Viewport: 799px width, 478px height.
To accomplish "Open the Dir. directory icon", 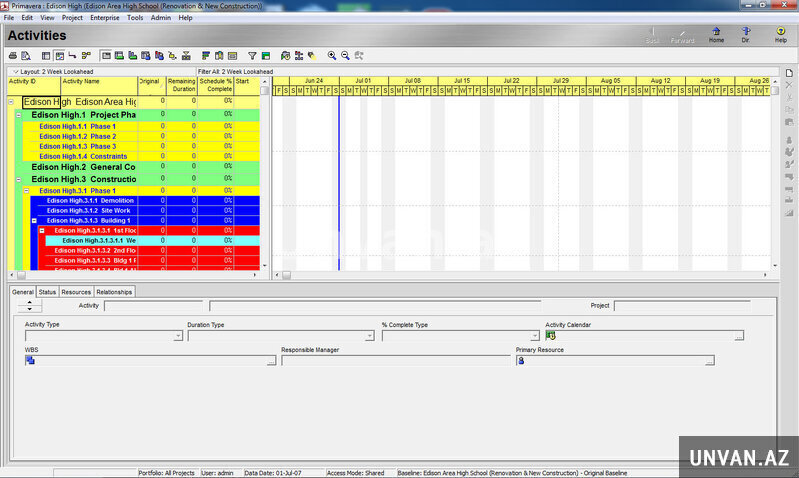I will (745, 35).
